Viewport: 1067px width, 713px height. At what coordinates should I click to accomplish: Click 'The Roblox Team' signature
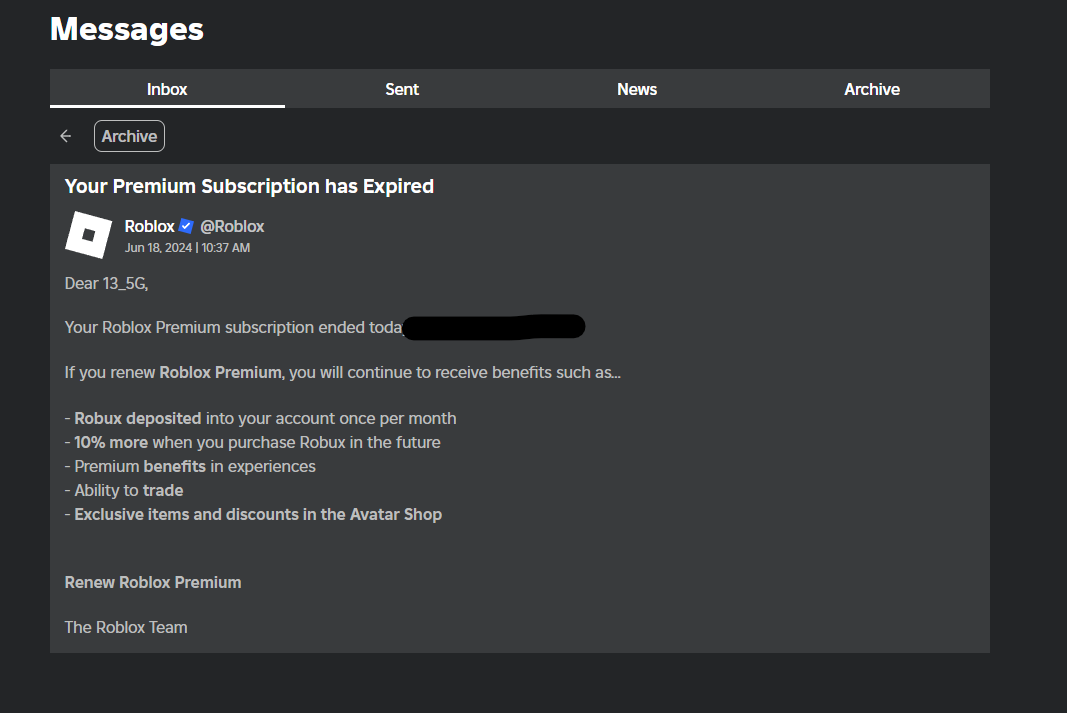(126, 627)
